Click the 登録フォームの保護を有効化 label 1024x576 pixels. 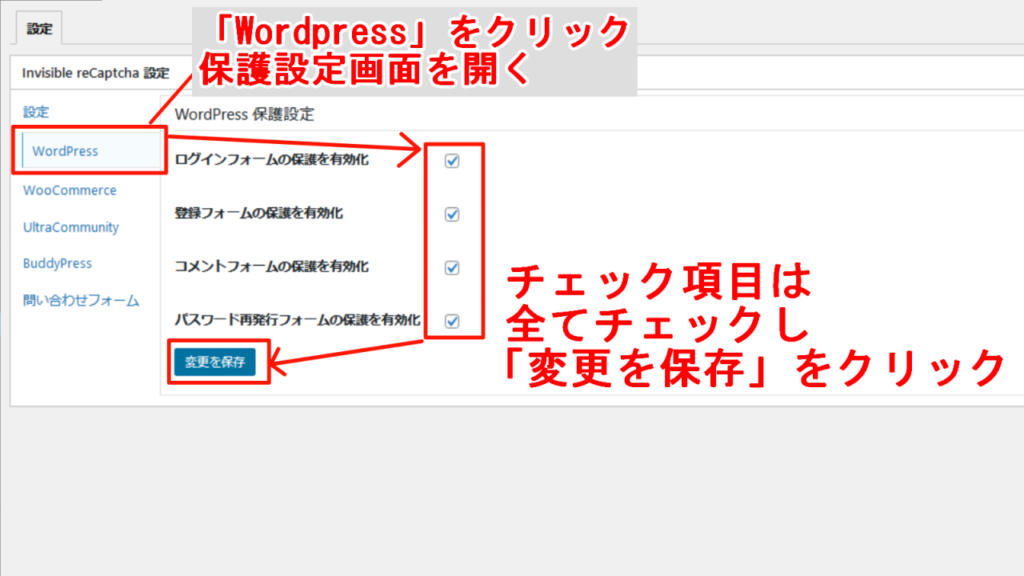click(259, 213)
